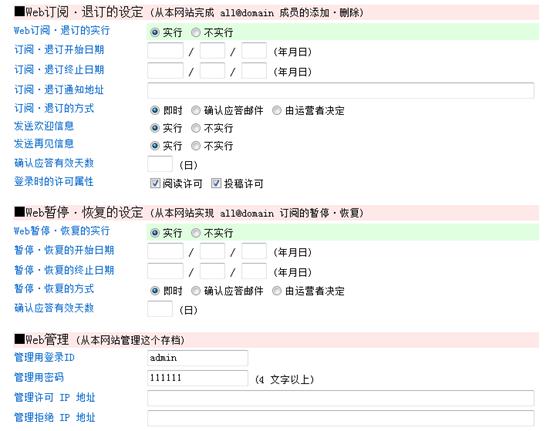Click year field of 订阅·退订开始日期
Screen dimensions: 553x431
click(165, 50)
